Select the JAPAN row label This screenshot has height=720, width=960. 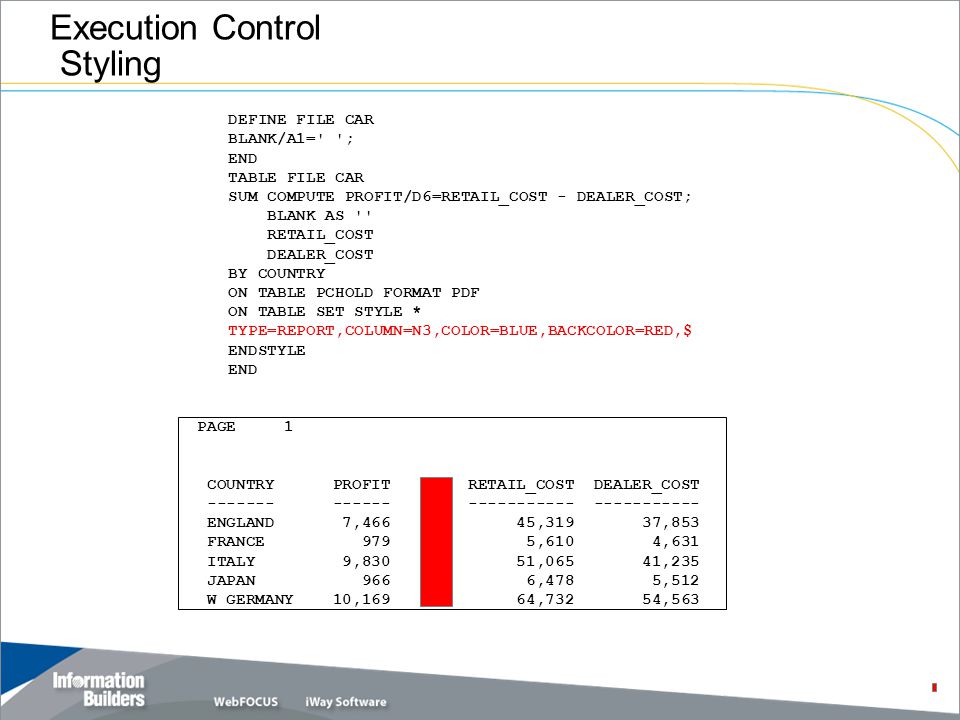231,580
